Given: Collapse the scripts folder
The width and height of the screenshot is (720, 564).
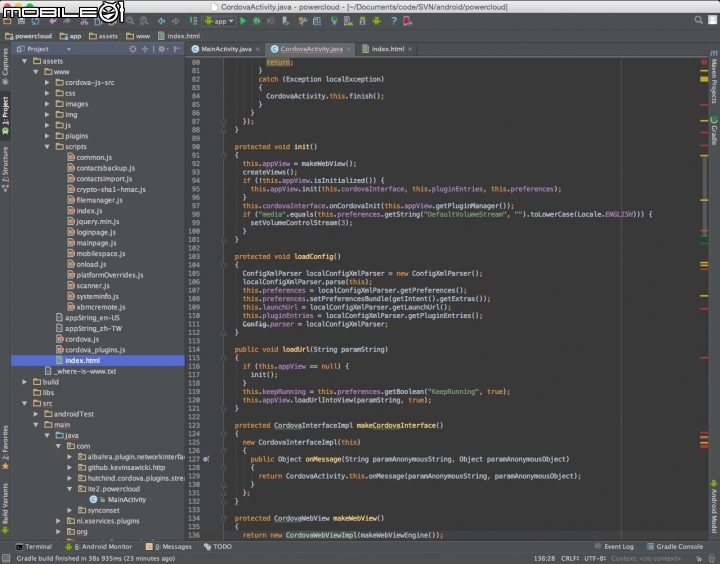Looking at the screenshot, I should tap(47, 147).
